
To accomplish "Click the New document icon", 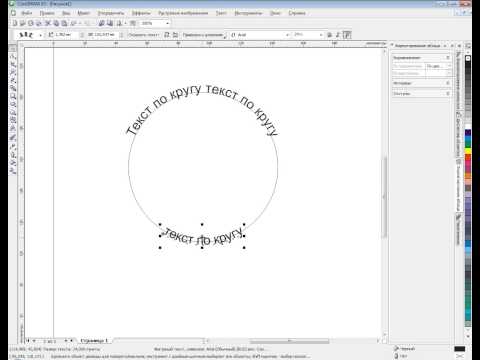I will (15, 23).
